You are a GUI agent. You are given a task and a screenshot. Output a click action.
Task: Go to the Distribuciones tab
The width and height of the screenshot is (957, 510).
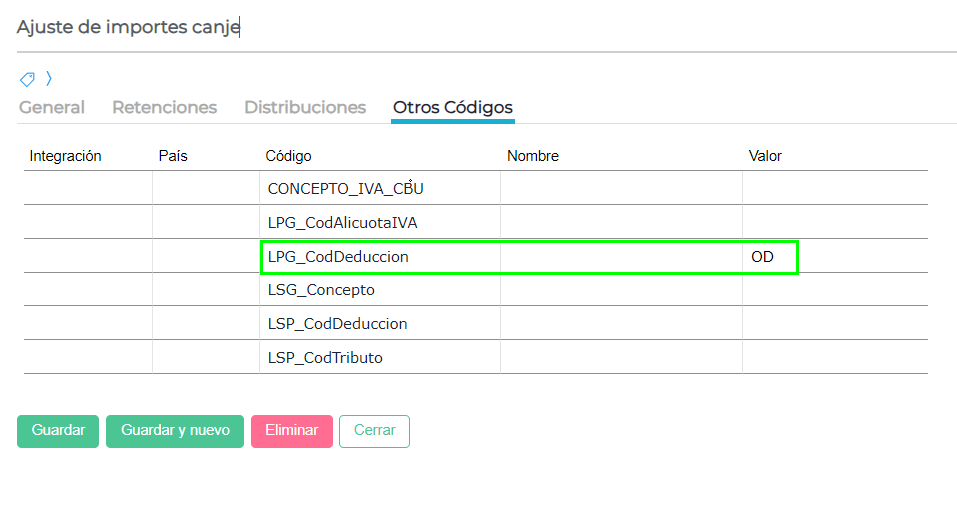coord(305,108)
